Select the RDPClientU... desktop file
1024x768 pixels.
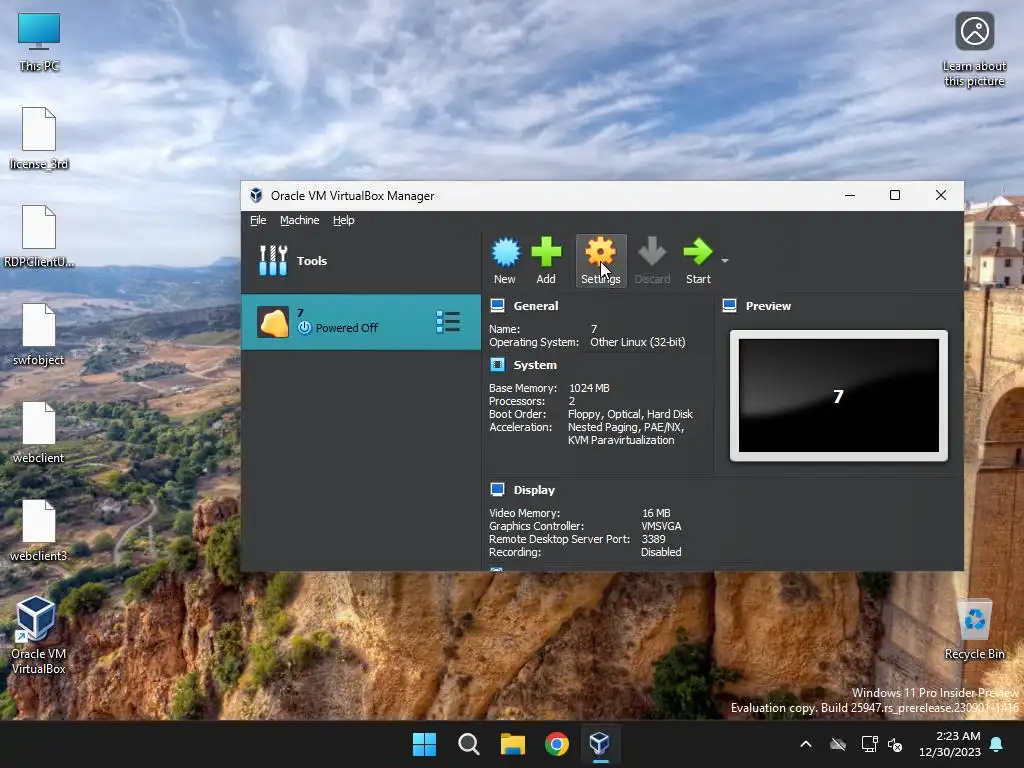tap(39, 236)
